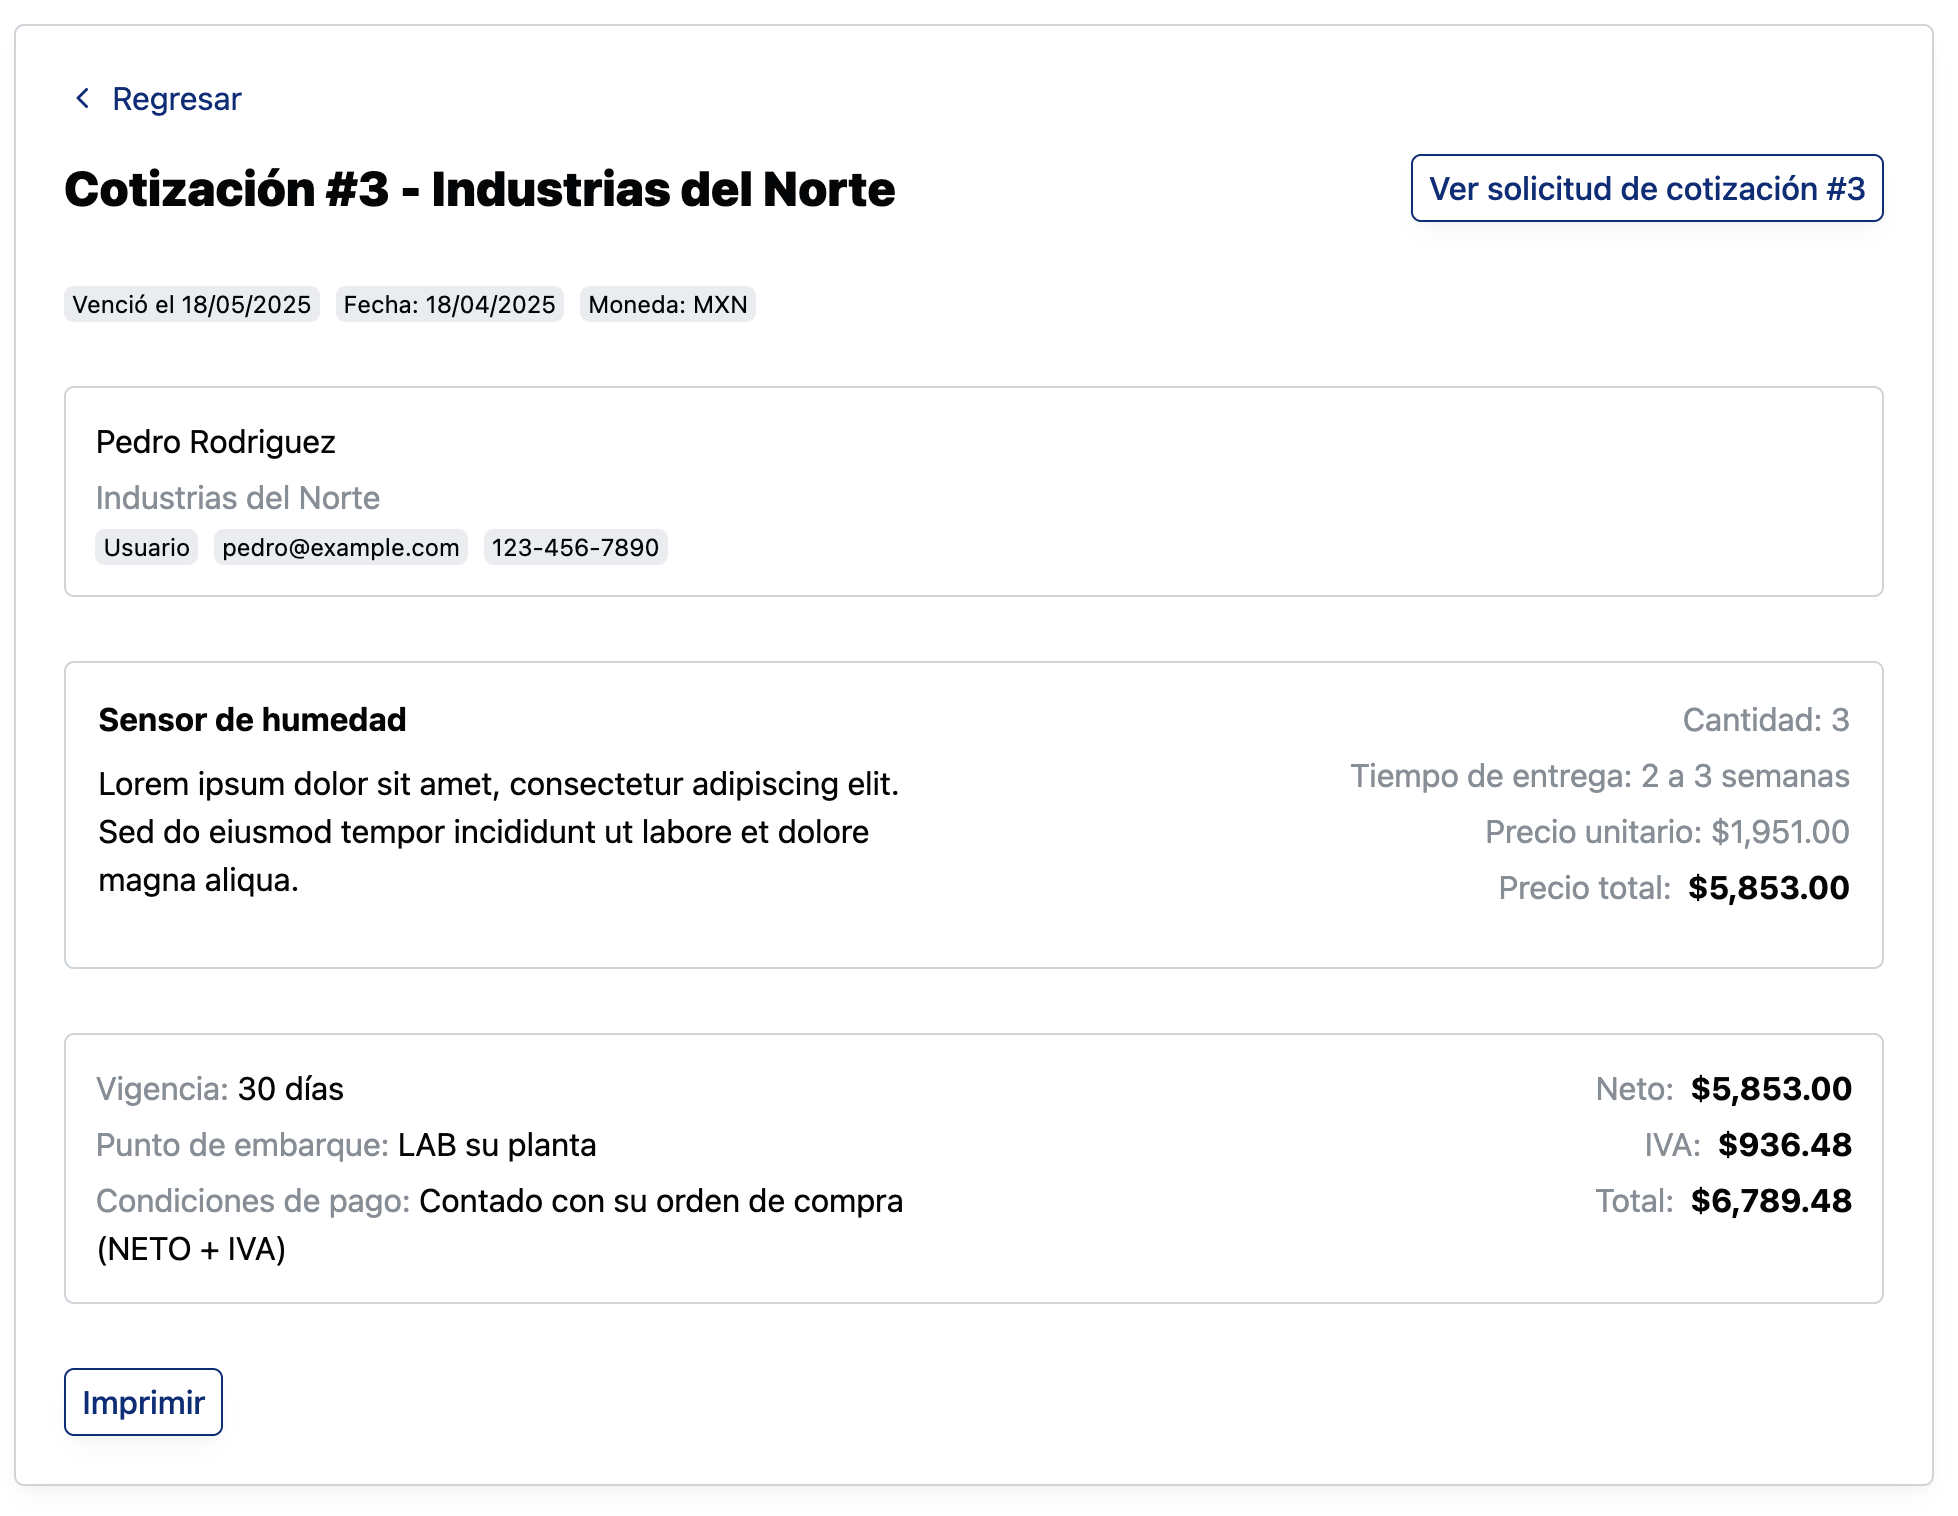Click the Vigencia 30 días text

(220, 1089)
